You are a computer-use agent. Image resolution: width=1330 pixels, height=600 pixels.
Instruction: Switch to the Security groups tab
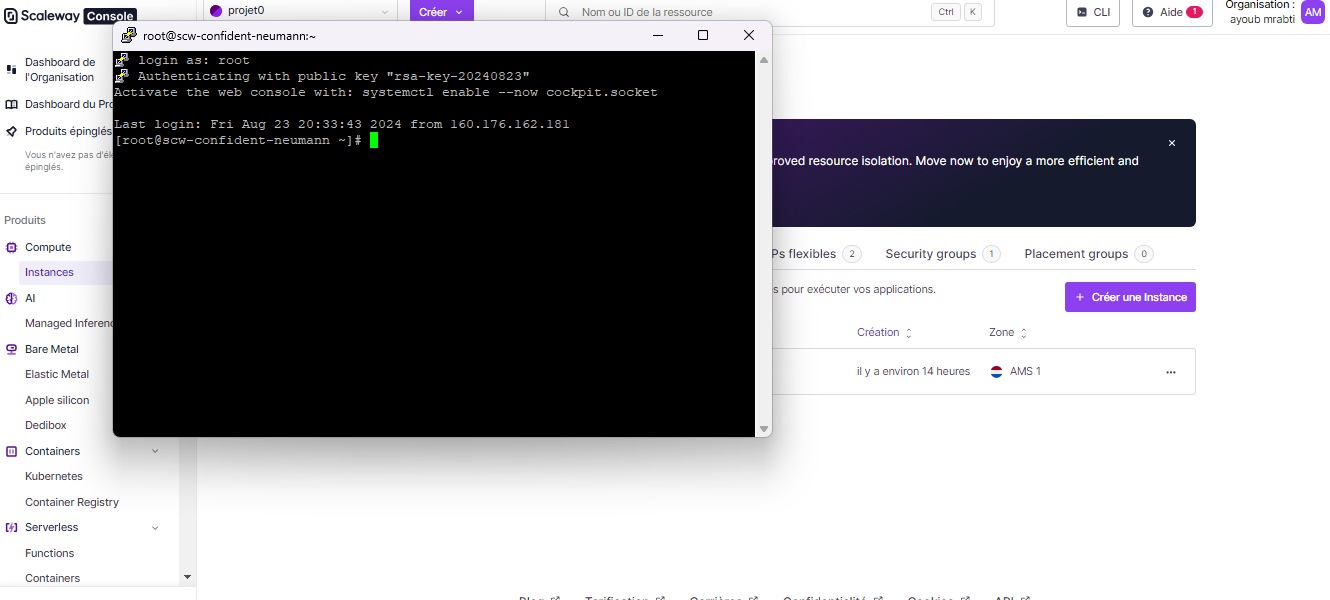tap(942, 254)
